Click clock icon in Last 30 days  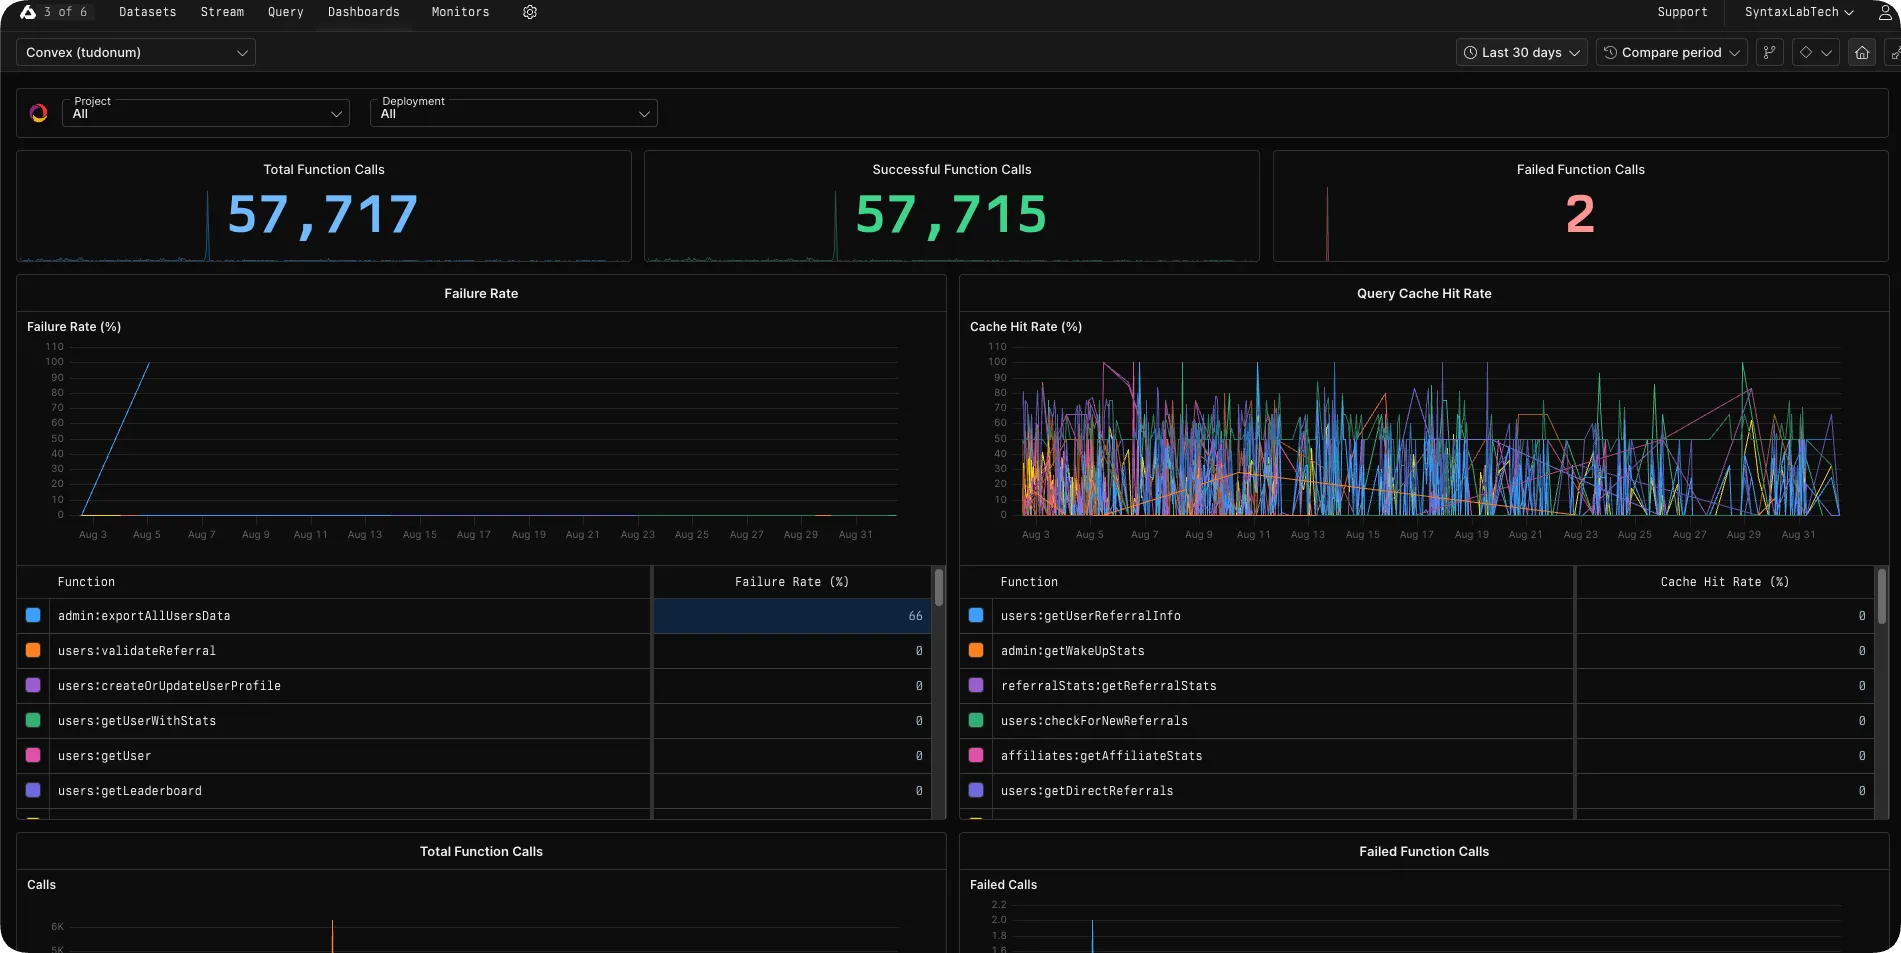click(x=1470, y=52)
